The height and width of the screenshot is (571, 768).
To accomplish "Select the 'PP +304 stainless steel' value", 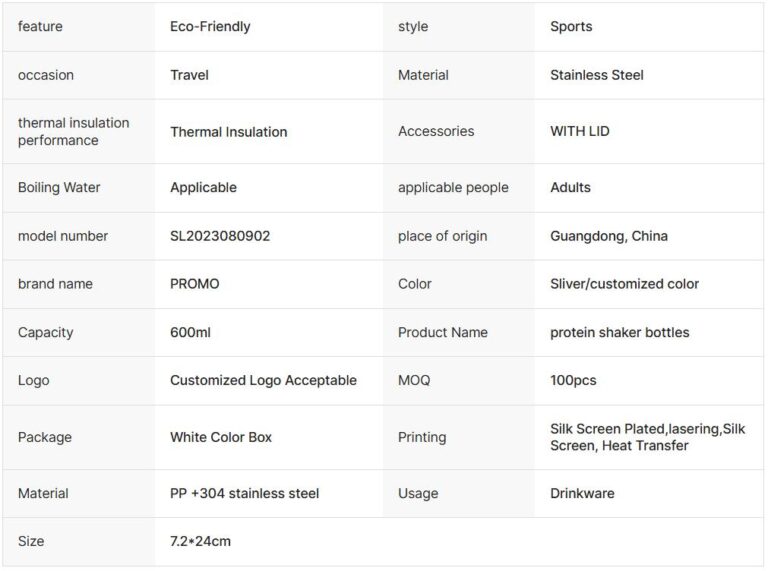I will (x=244, y=493).
